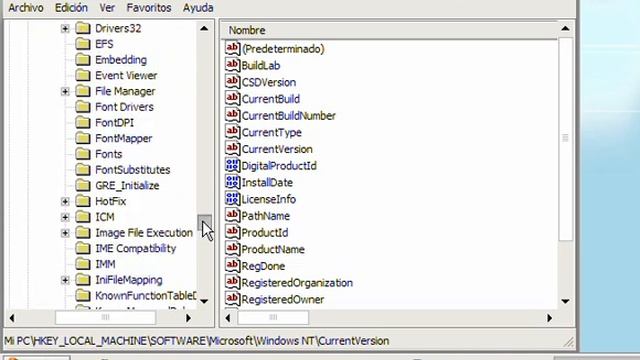Open the Favoritos menu
Image resolution: width=640 pixels, height=360 pixels.
149,8
